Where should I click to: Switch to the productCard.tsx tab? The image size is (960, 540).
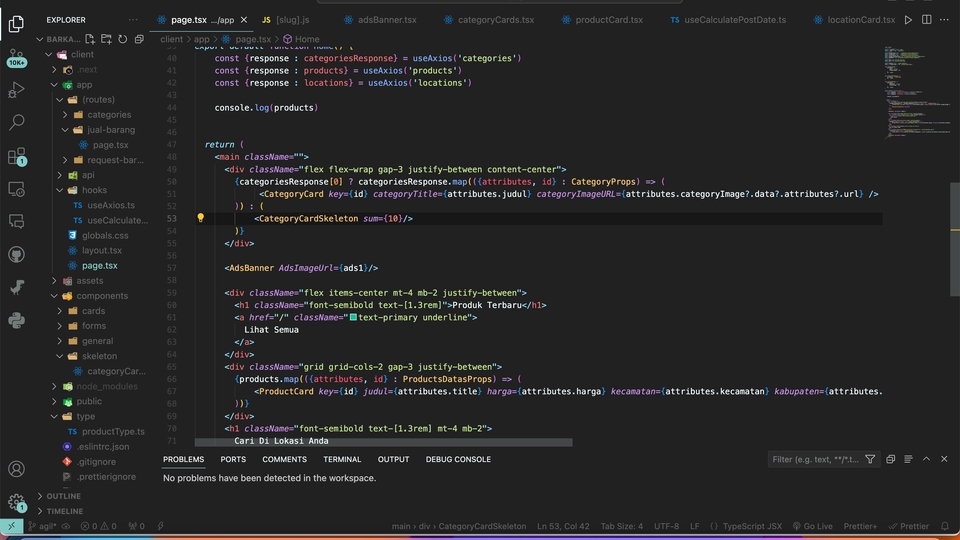coord(602,20)
